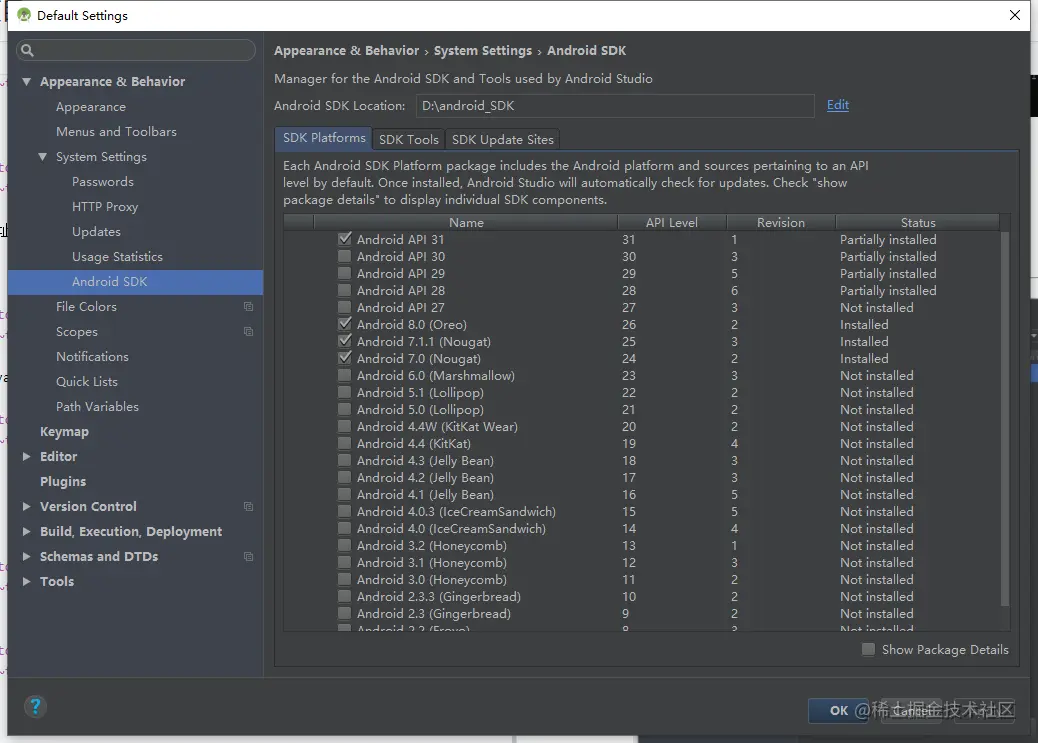This screenshot has height=743, width=1038.
Task: Select the Android API 28 row name
Action: click(401, 291)
